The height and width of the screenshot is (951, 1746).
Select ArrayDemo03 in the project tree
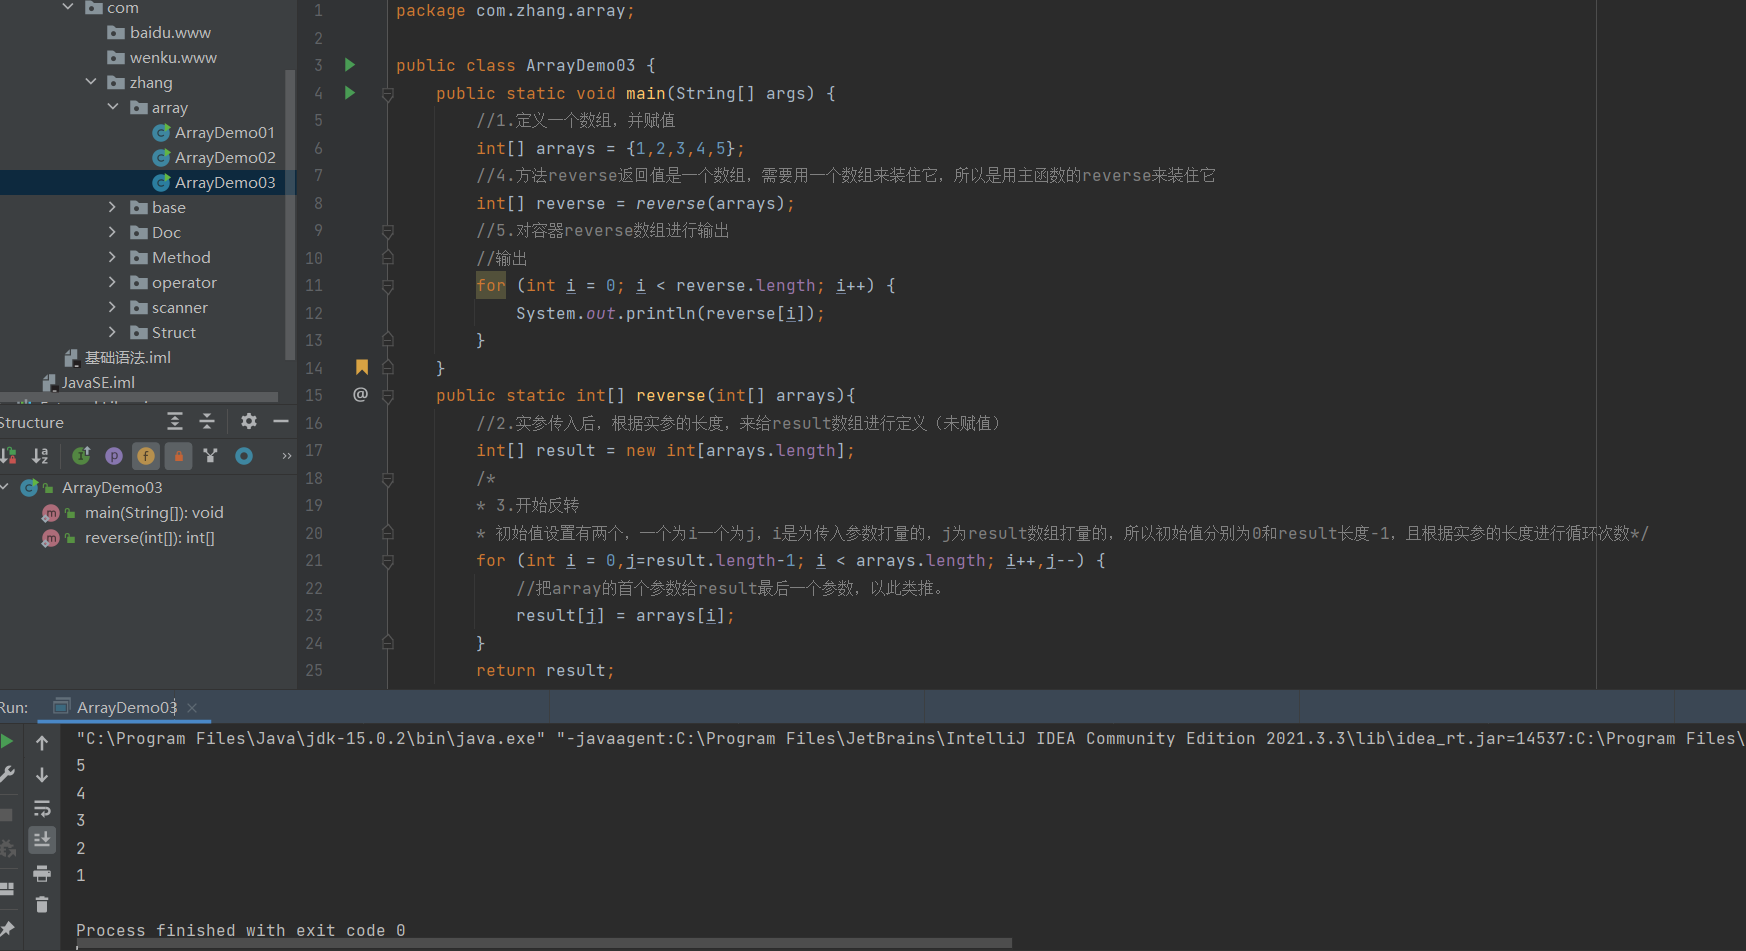click(225, 183)
